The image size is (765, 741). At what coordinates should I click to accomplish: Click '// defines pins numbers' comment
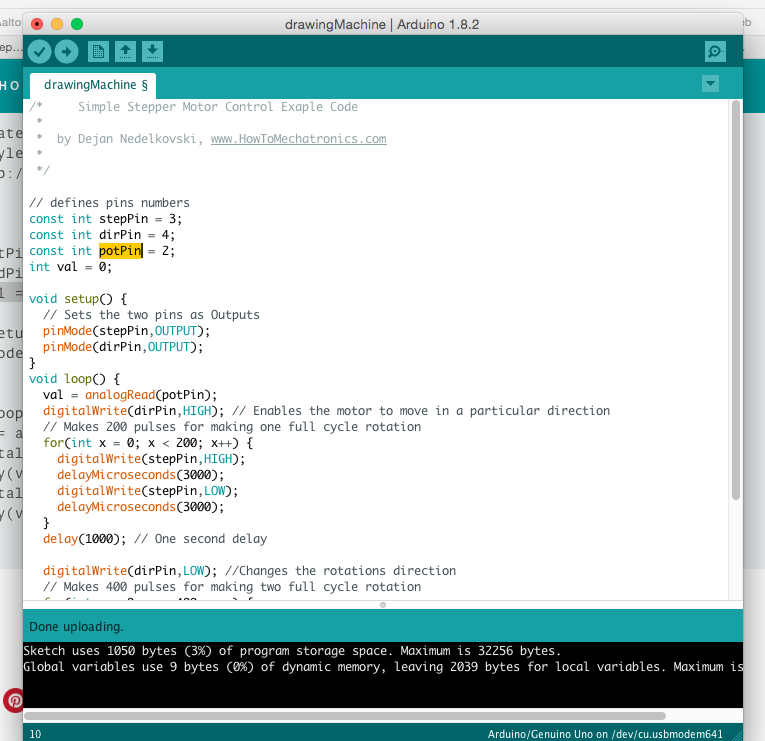[109, 202]
